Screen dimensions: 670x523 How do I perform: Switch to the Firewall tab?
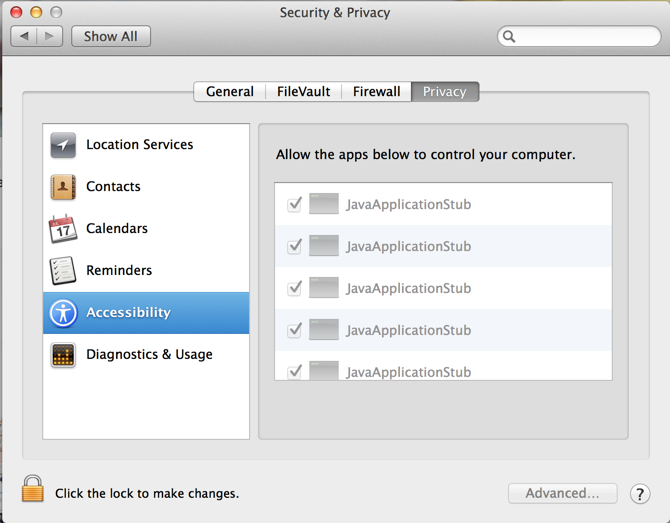(x=377, y=91)
